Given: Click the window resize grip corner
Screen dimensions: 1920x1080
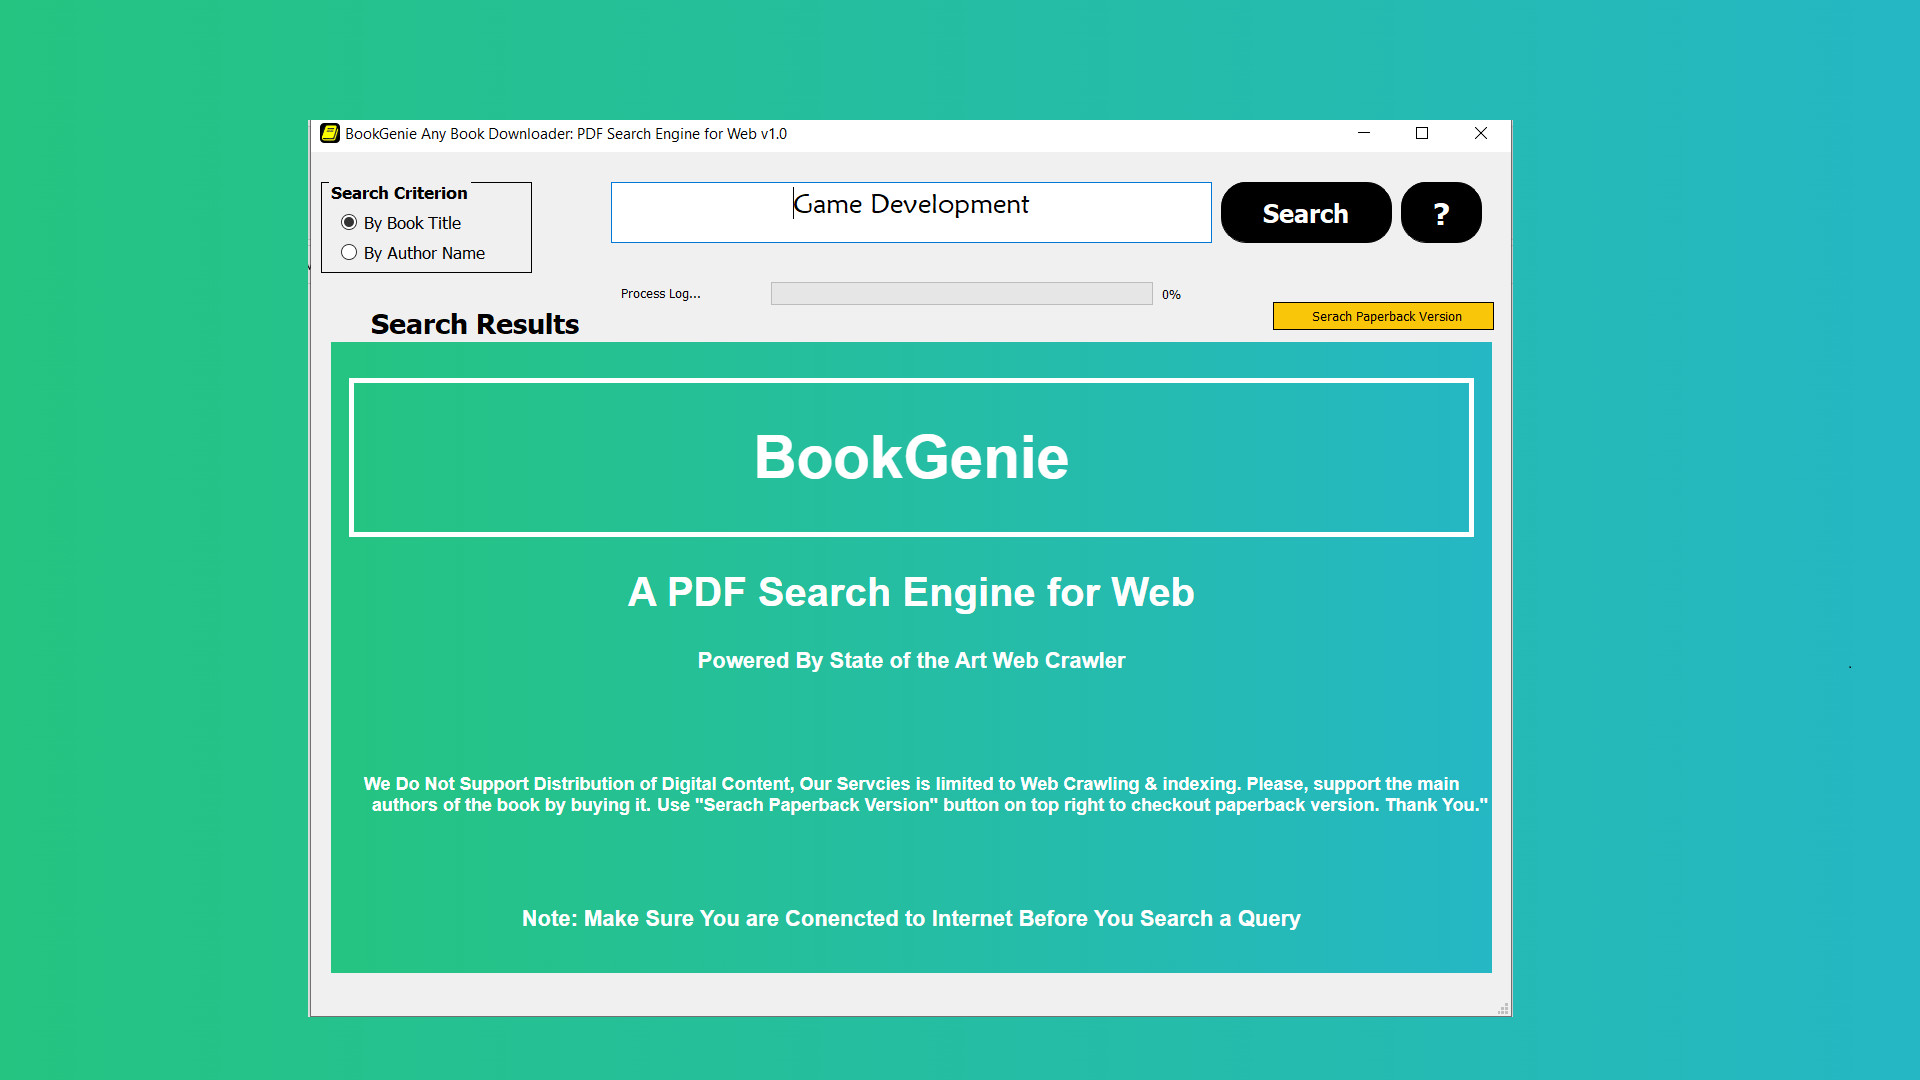Looking at the screenshot, I should coord(1503,1009).
